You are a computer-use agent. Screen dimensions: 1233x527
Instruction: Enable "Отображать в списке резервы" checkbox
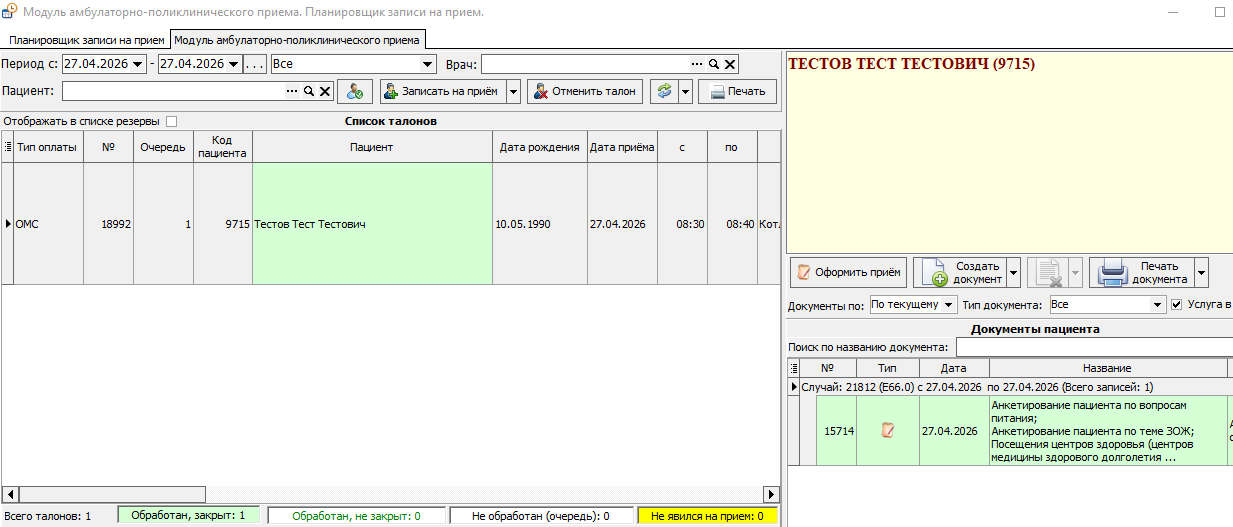pyautogui.click(x=171, y=121)
